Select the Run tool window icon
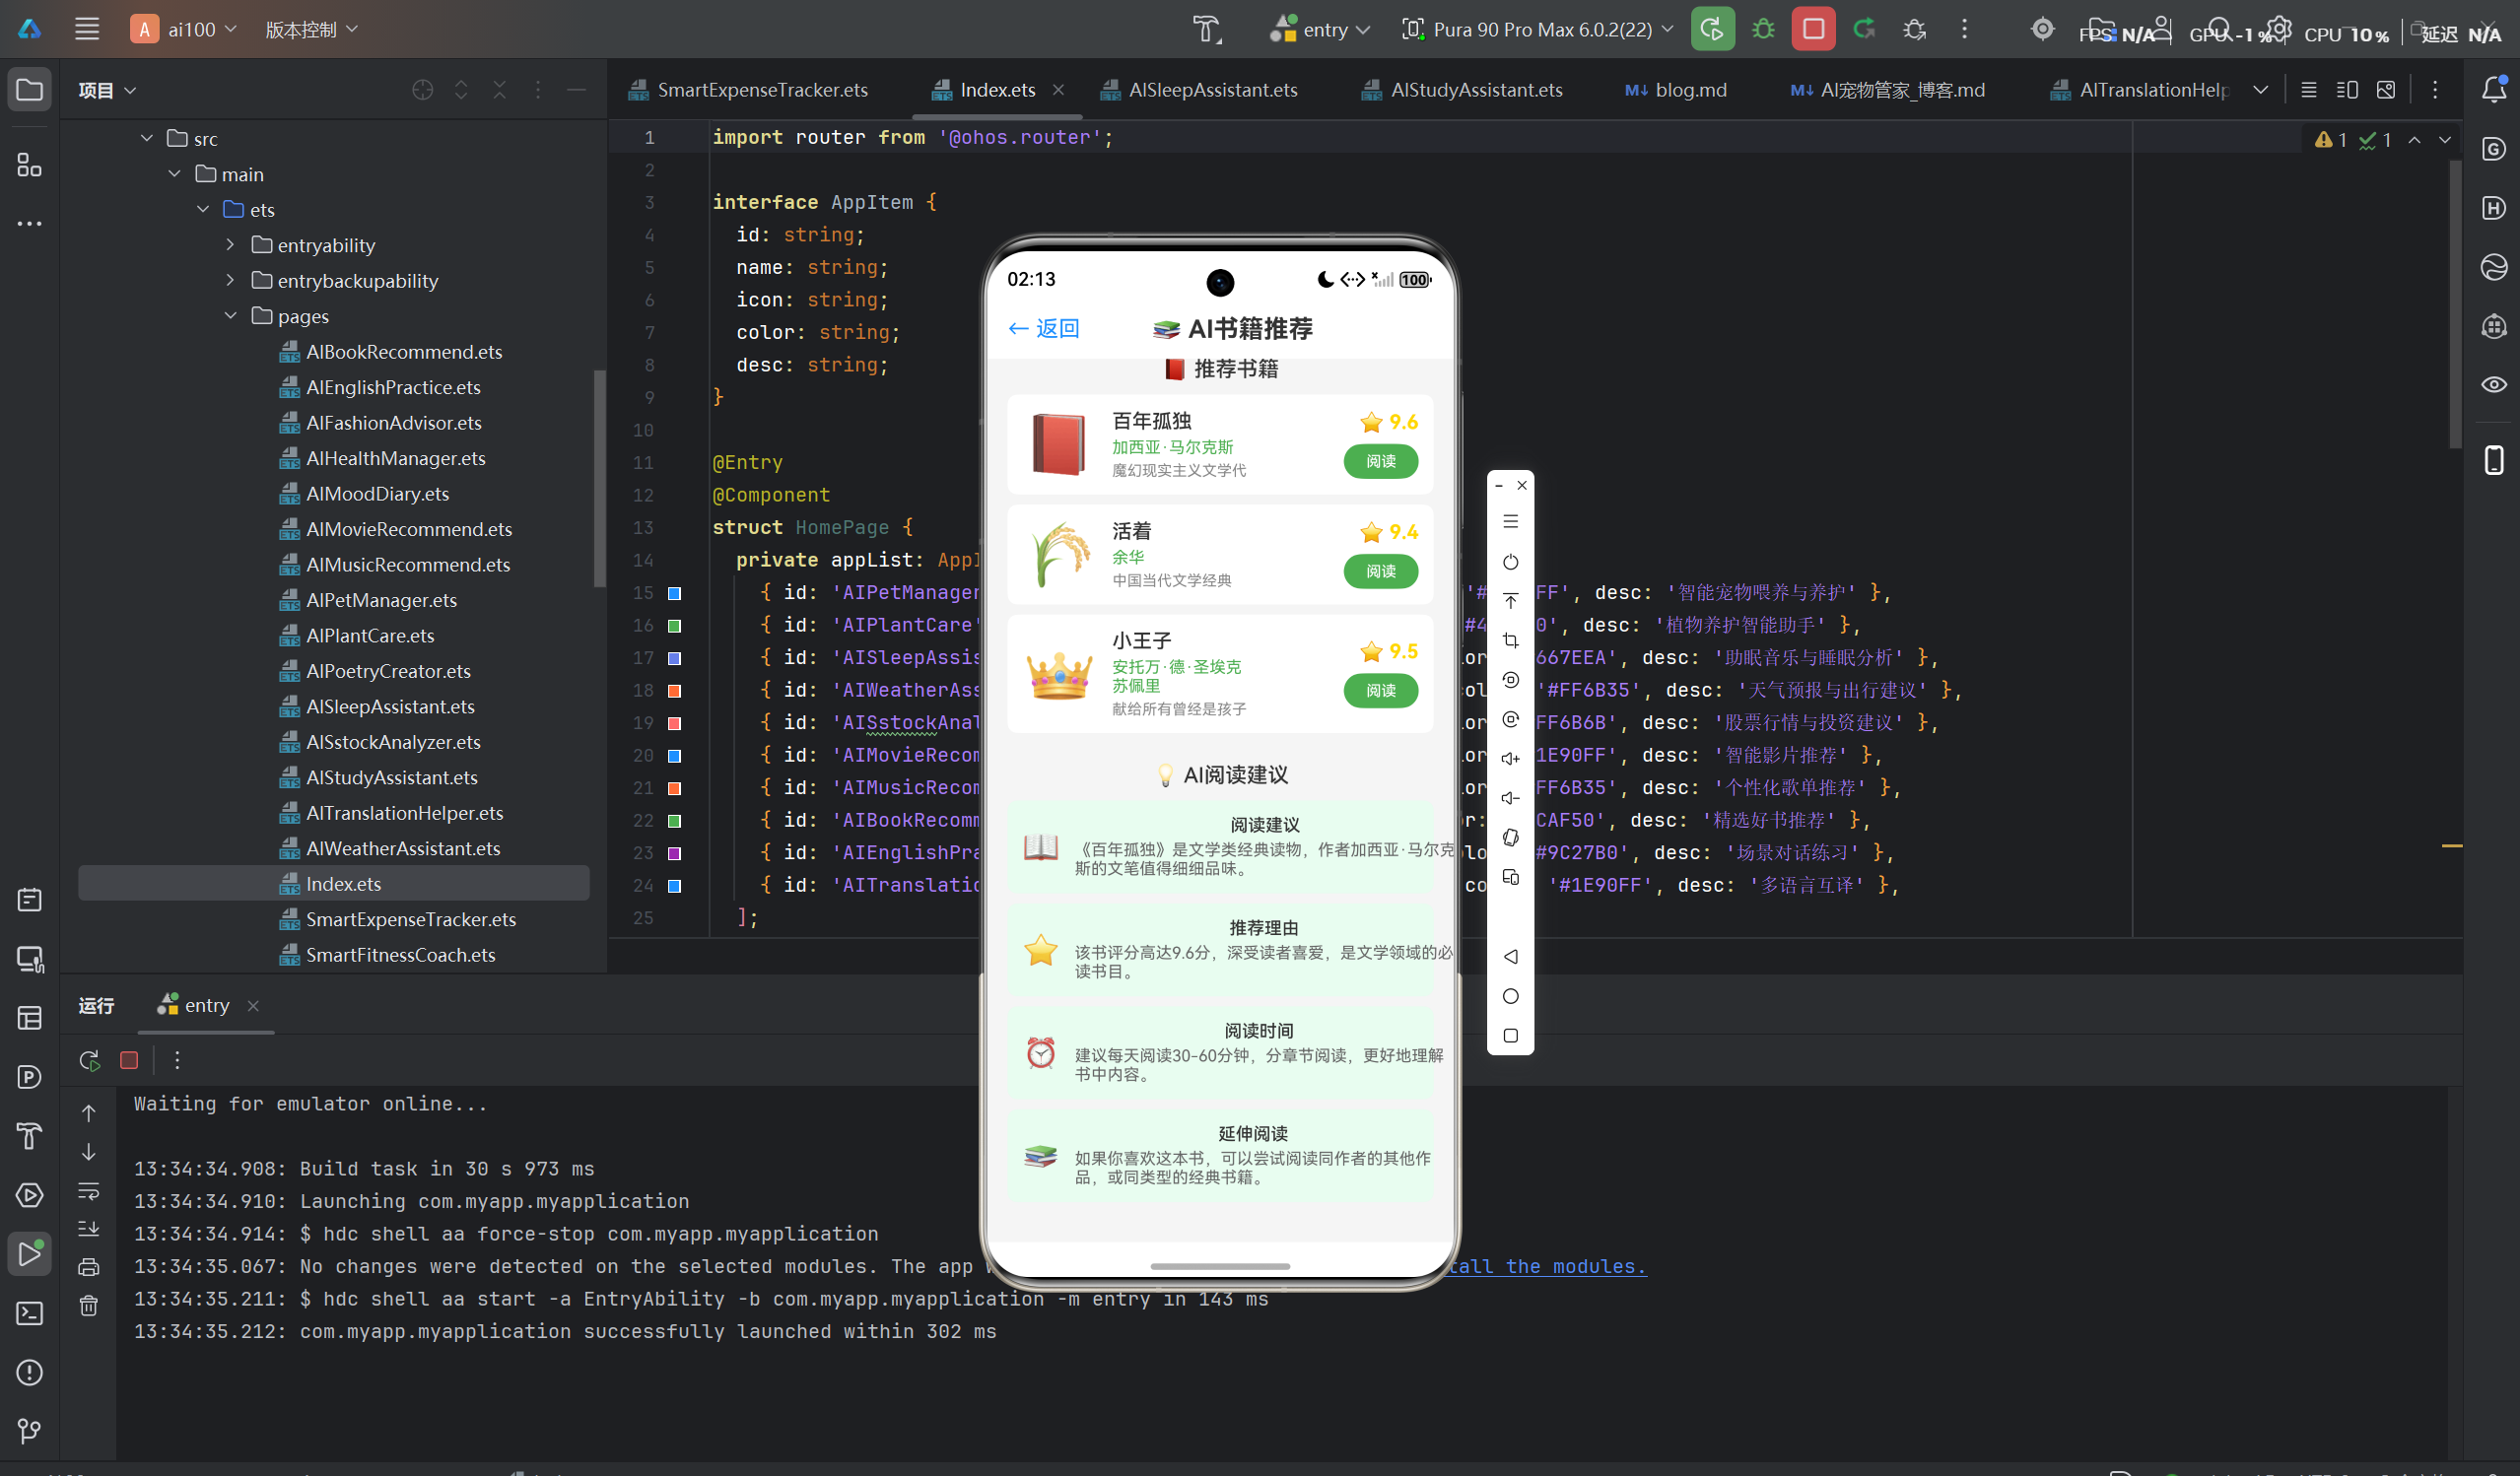The height and width of the screenshot is (1476, 2520). click(30, 1254)
